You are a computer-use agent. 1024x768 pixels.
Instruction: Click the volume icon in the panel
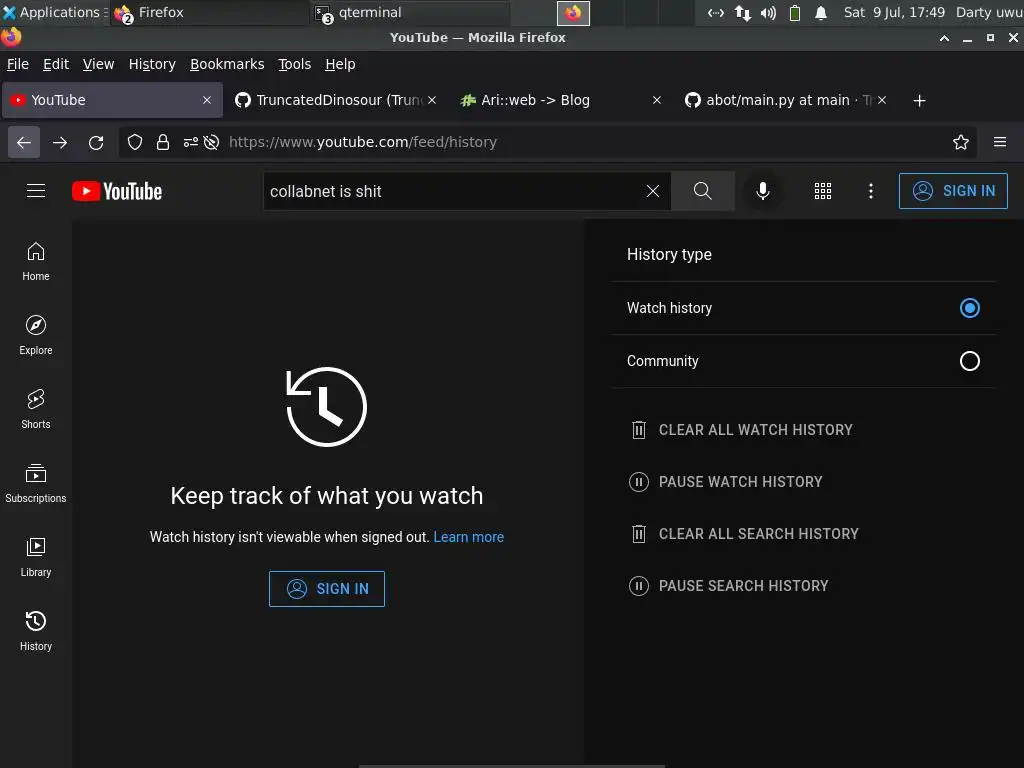(769, 12)
